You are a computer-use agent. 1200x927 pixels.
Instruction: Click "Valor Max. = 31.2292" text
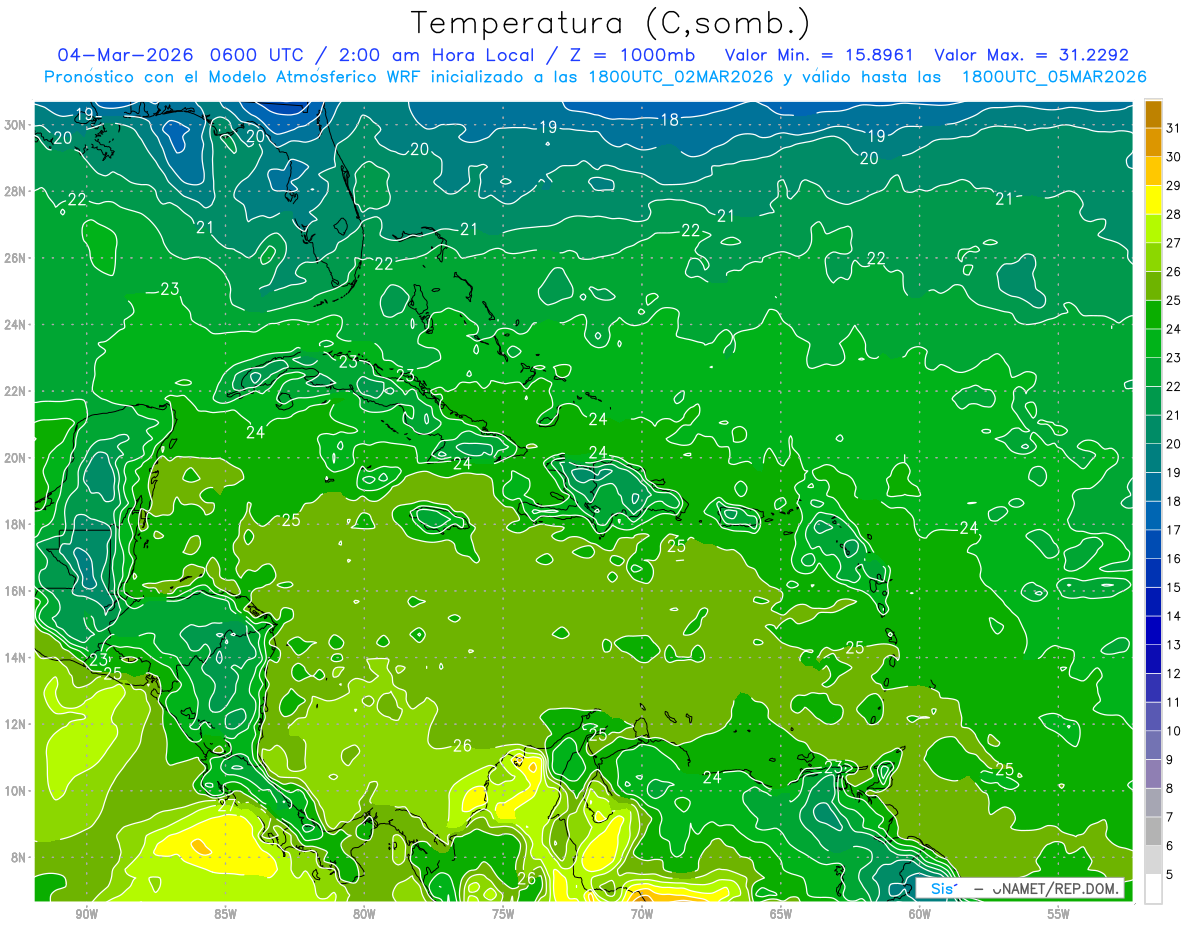(1032, 55)
